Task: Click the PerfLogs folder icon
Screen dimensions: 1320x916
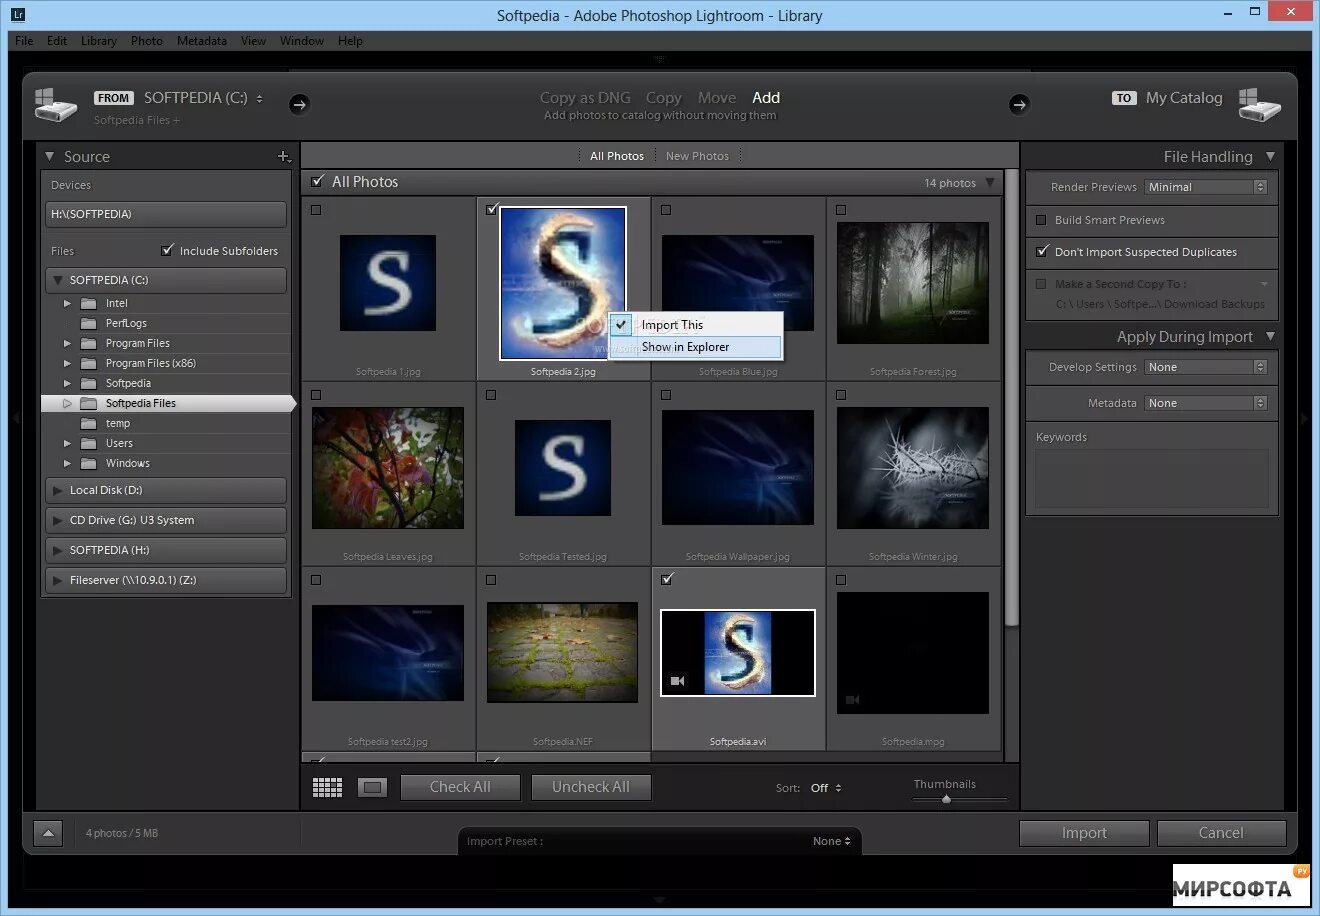Action: (89, 323)
